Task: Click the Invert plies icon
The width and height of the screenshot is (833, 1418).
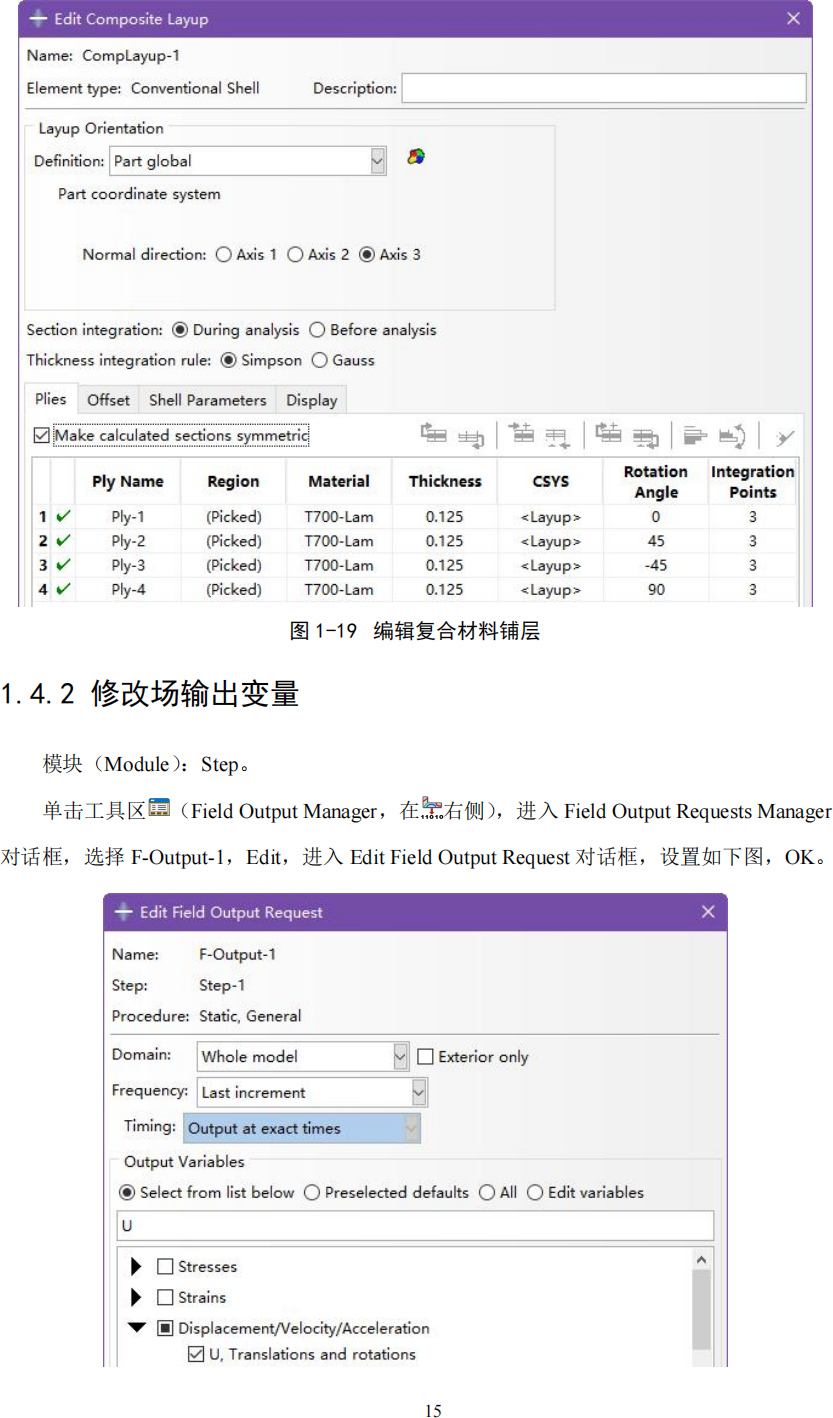Action: (x=732, y=435)
